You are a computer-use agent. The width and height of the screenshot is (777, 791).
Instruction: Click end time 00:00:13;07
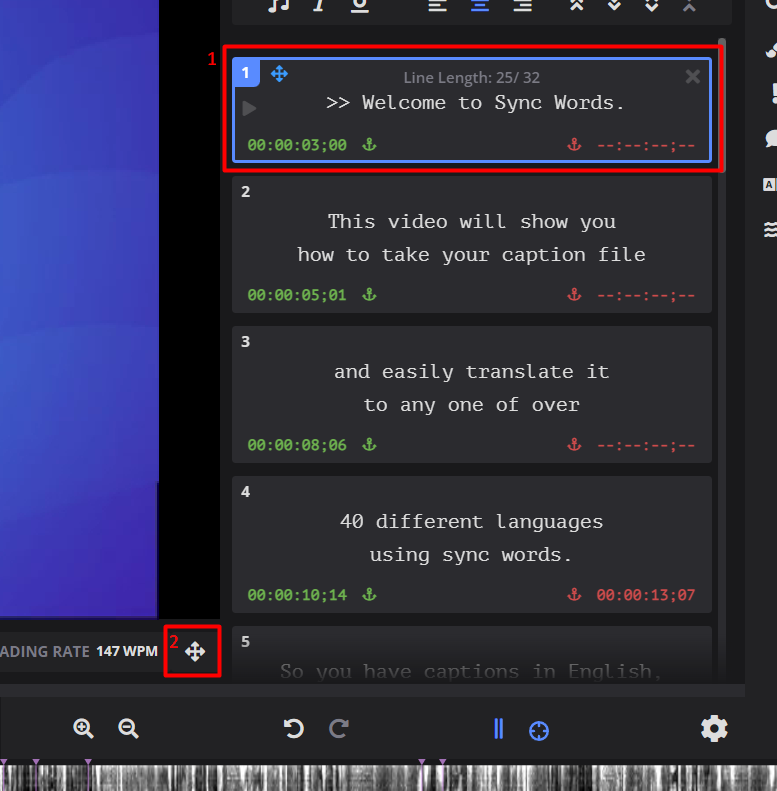[x=646, y=595]
